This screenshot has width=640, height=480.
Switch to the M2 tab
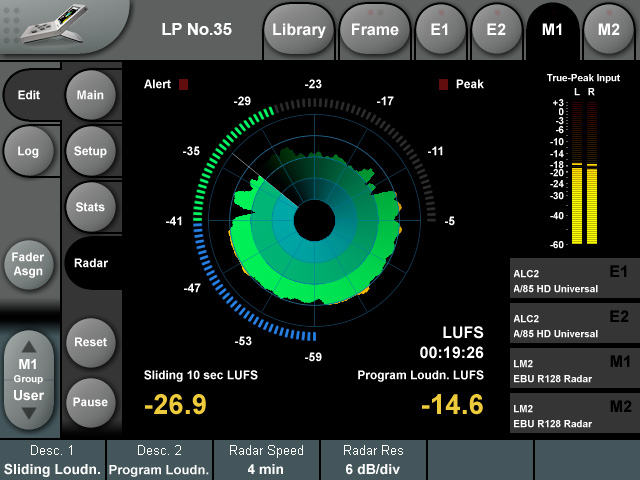[x=609, y=29]
